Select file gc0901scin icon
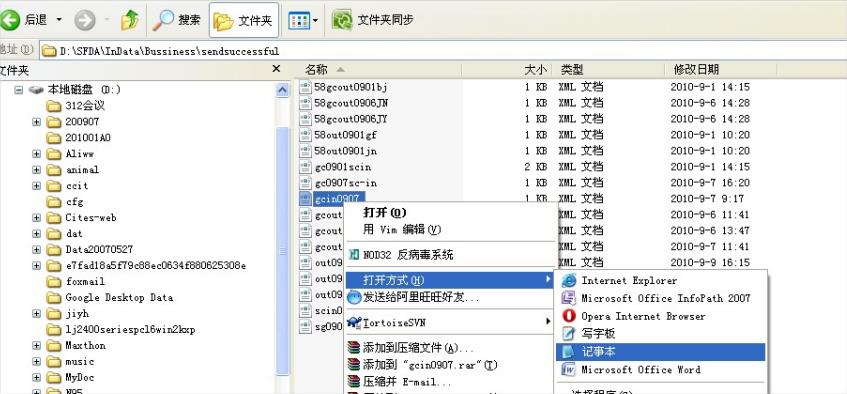This screenshot has height=394, width=847. 306,166
